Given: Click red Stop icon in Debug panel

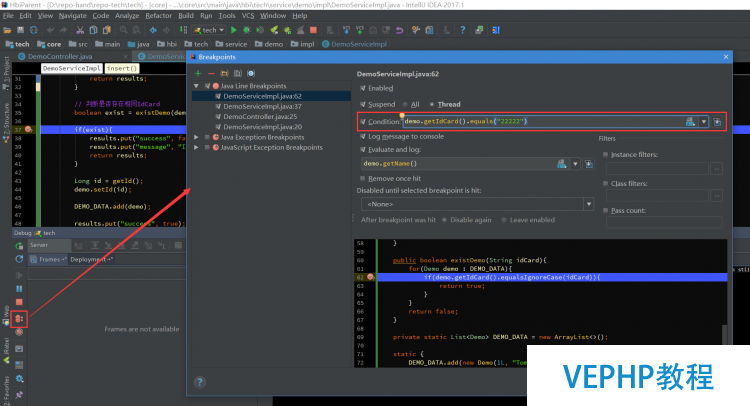Looking at the screenshot, I should [x=19, y=302].
